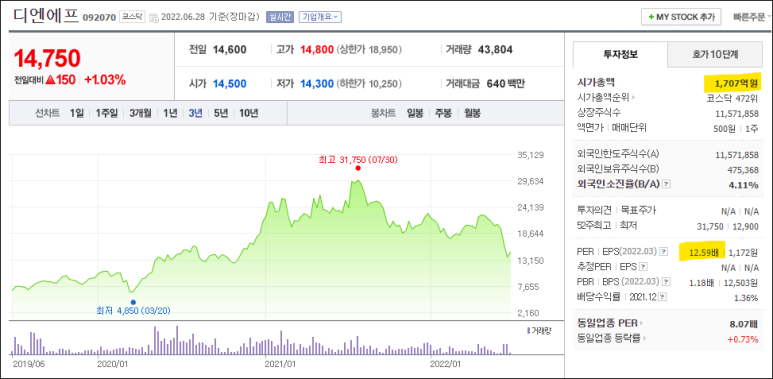
Task: Open the 기업개요 dropdown
Action: pos(320,17)
